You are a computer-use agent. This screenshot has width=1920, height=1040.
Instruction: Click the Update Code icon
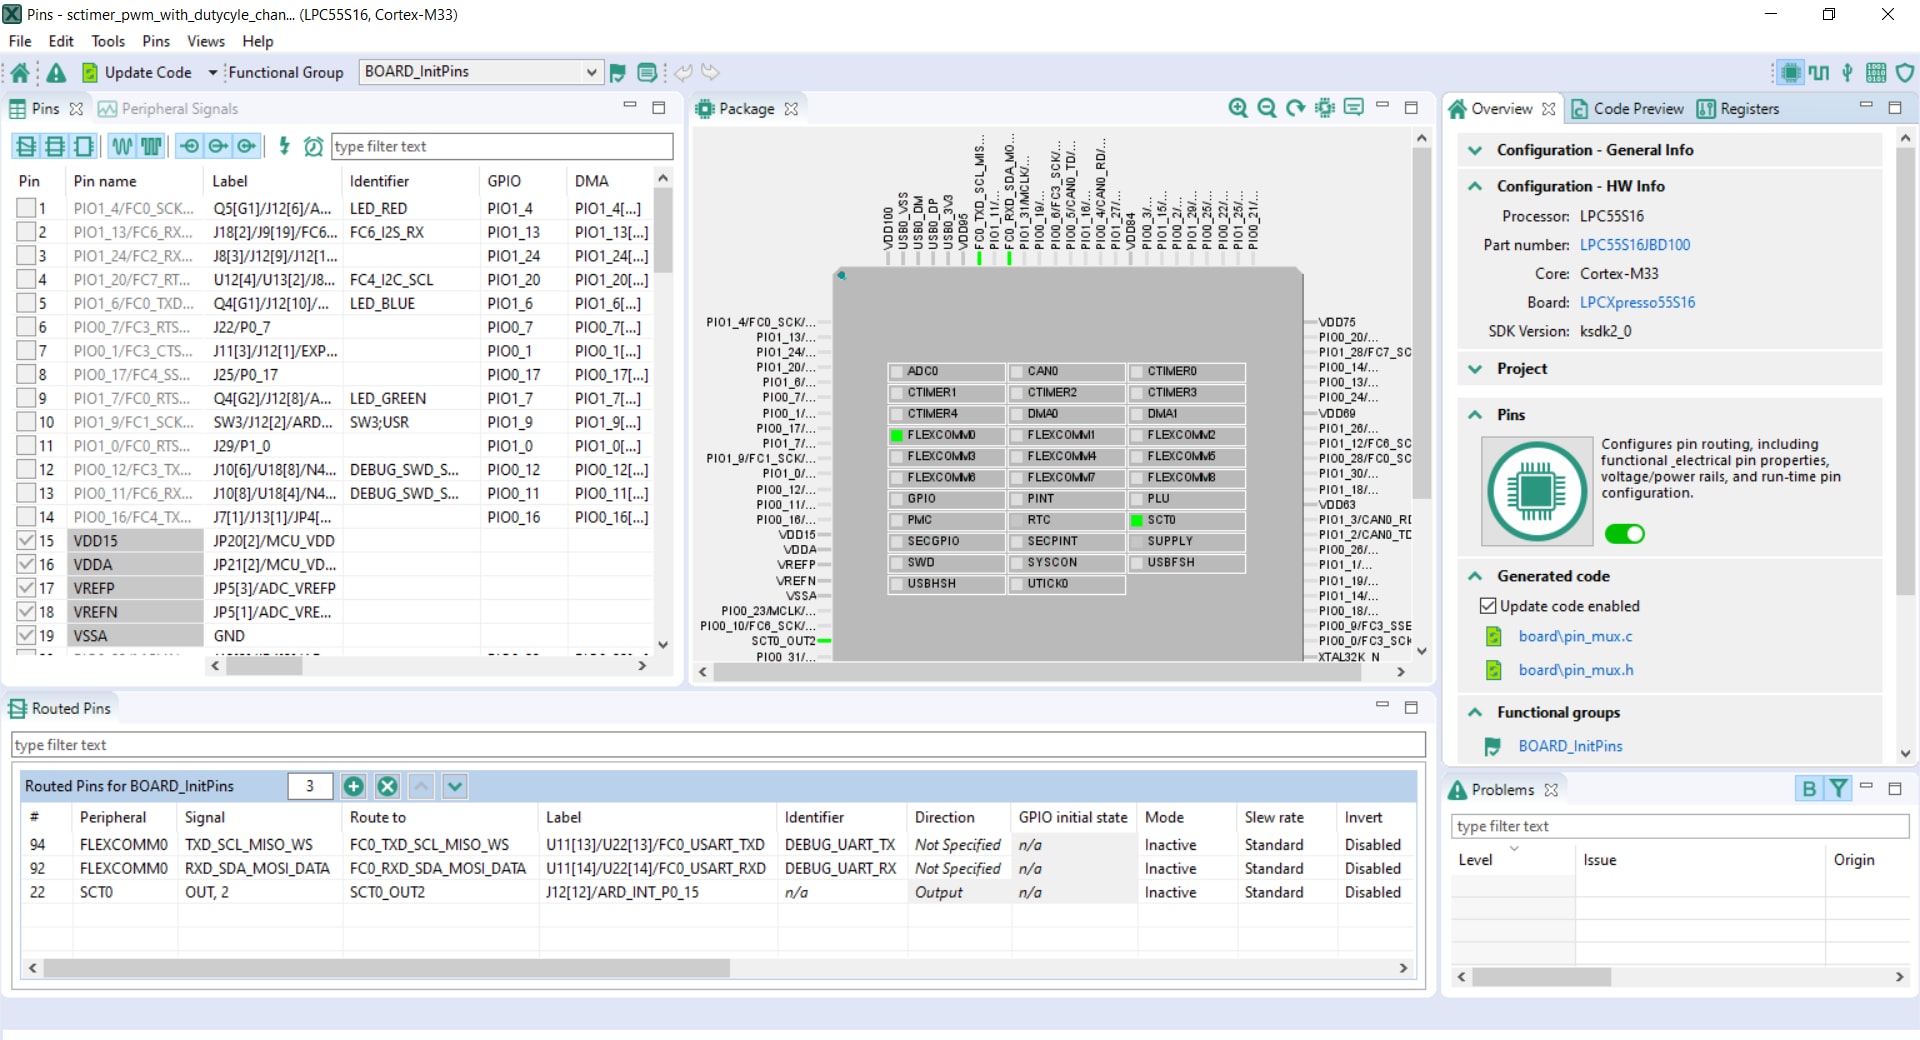point(90,72)
